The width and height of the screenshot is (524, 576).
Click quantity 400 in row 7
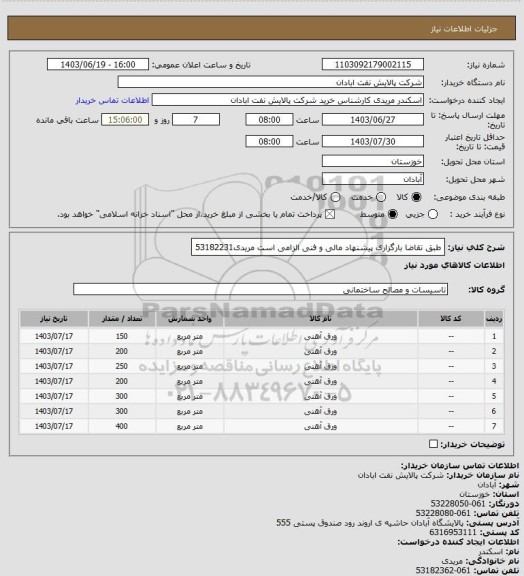point(122,426)
